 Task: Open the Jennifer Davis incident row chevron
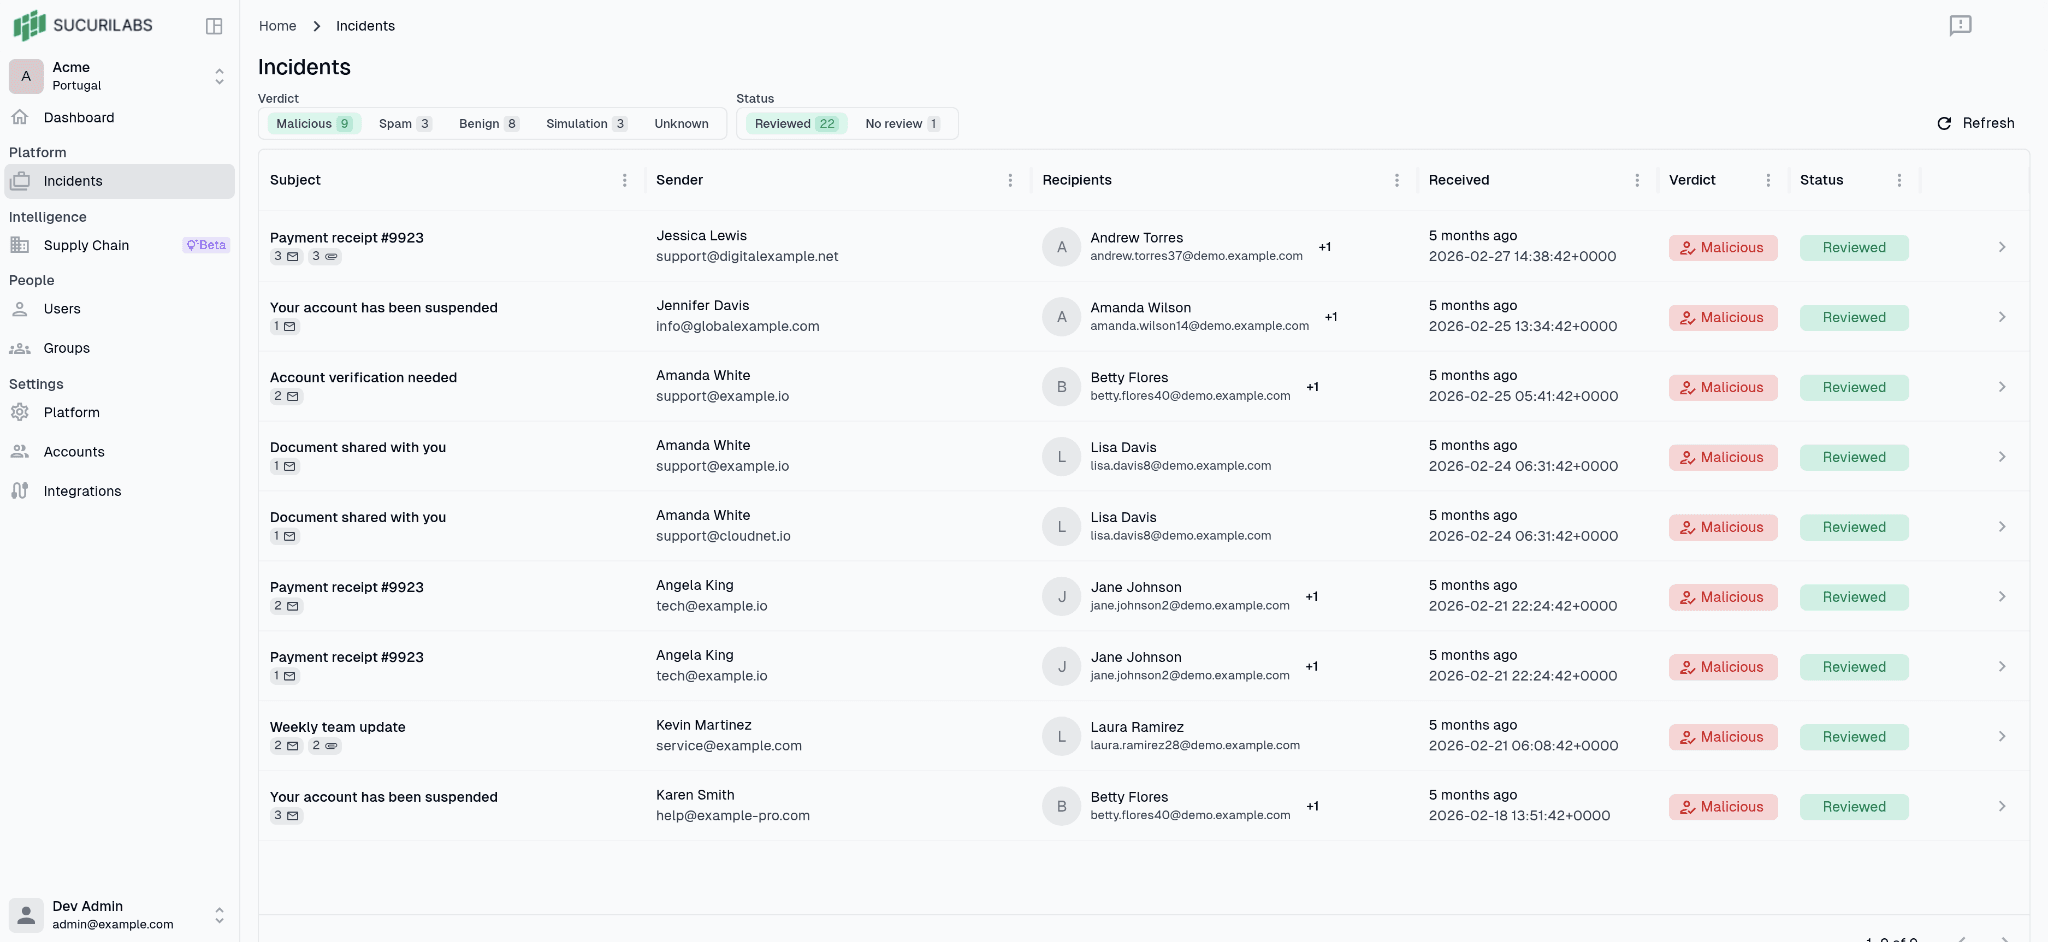point(2002,317)
